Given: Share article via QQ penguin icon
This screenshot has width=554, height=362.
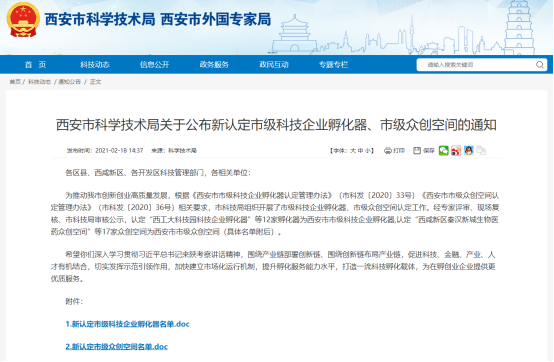Looking at the screenshot, I should (468, 151).
